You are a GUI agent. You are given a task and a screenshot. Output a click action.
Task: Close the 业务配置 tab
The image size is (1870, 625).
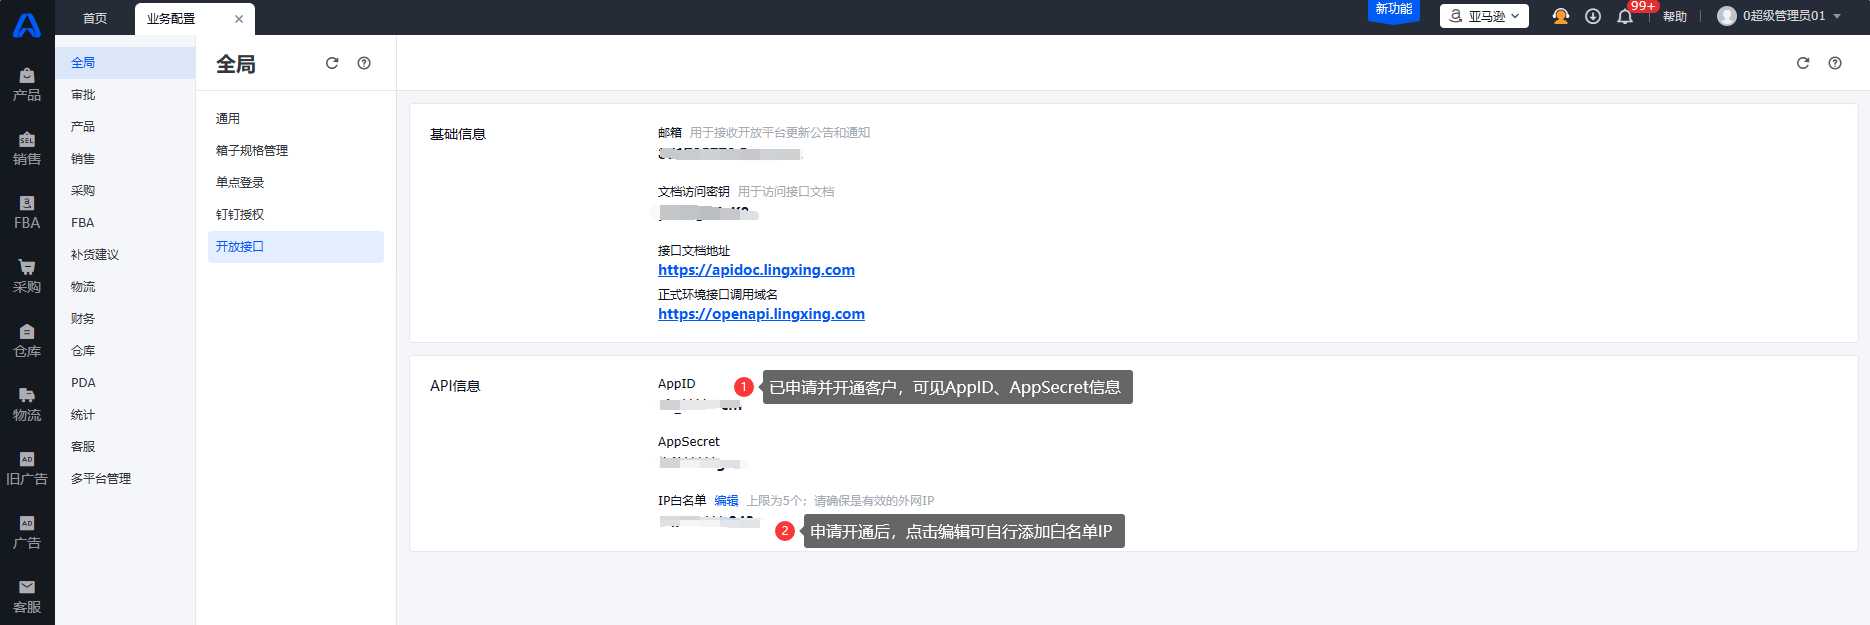tap(239, 19)
